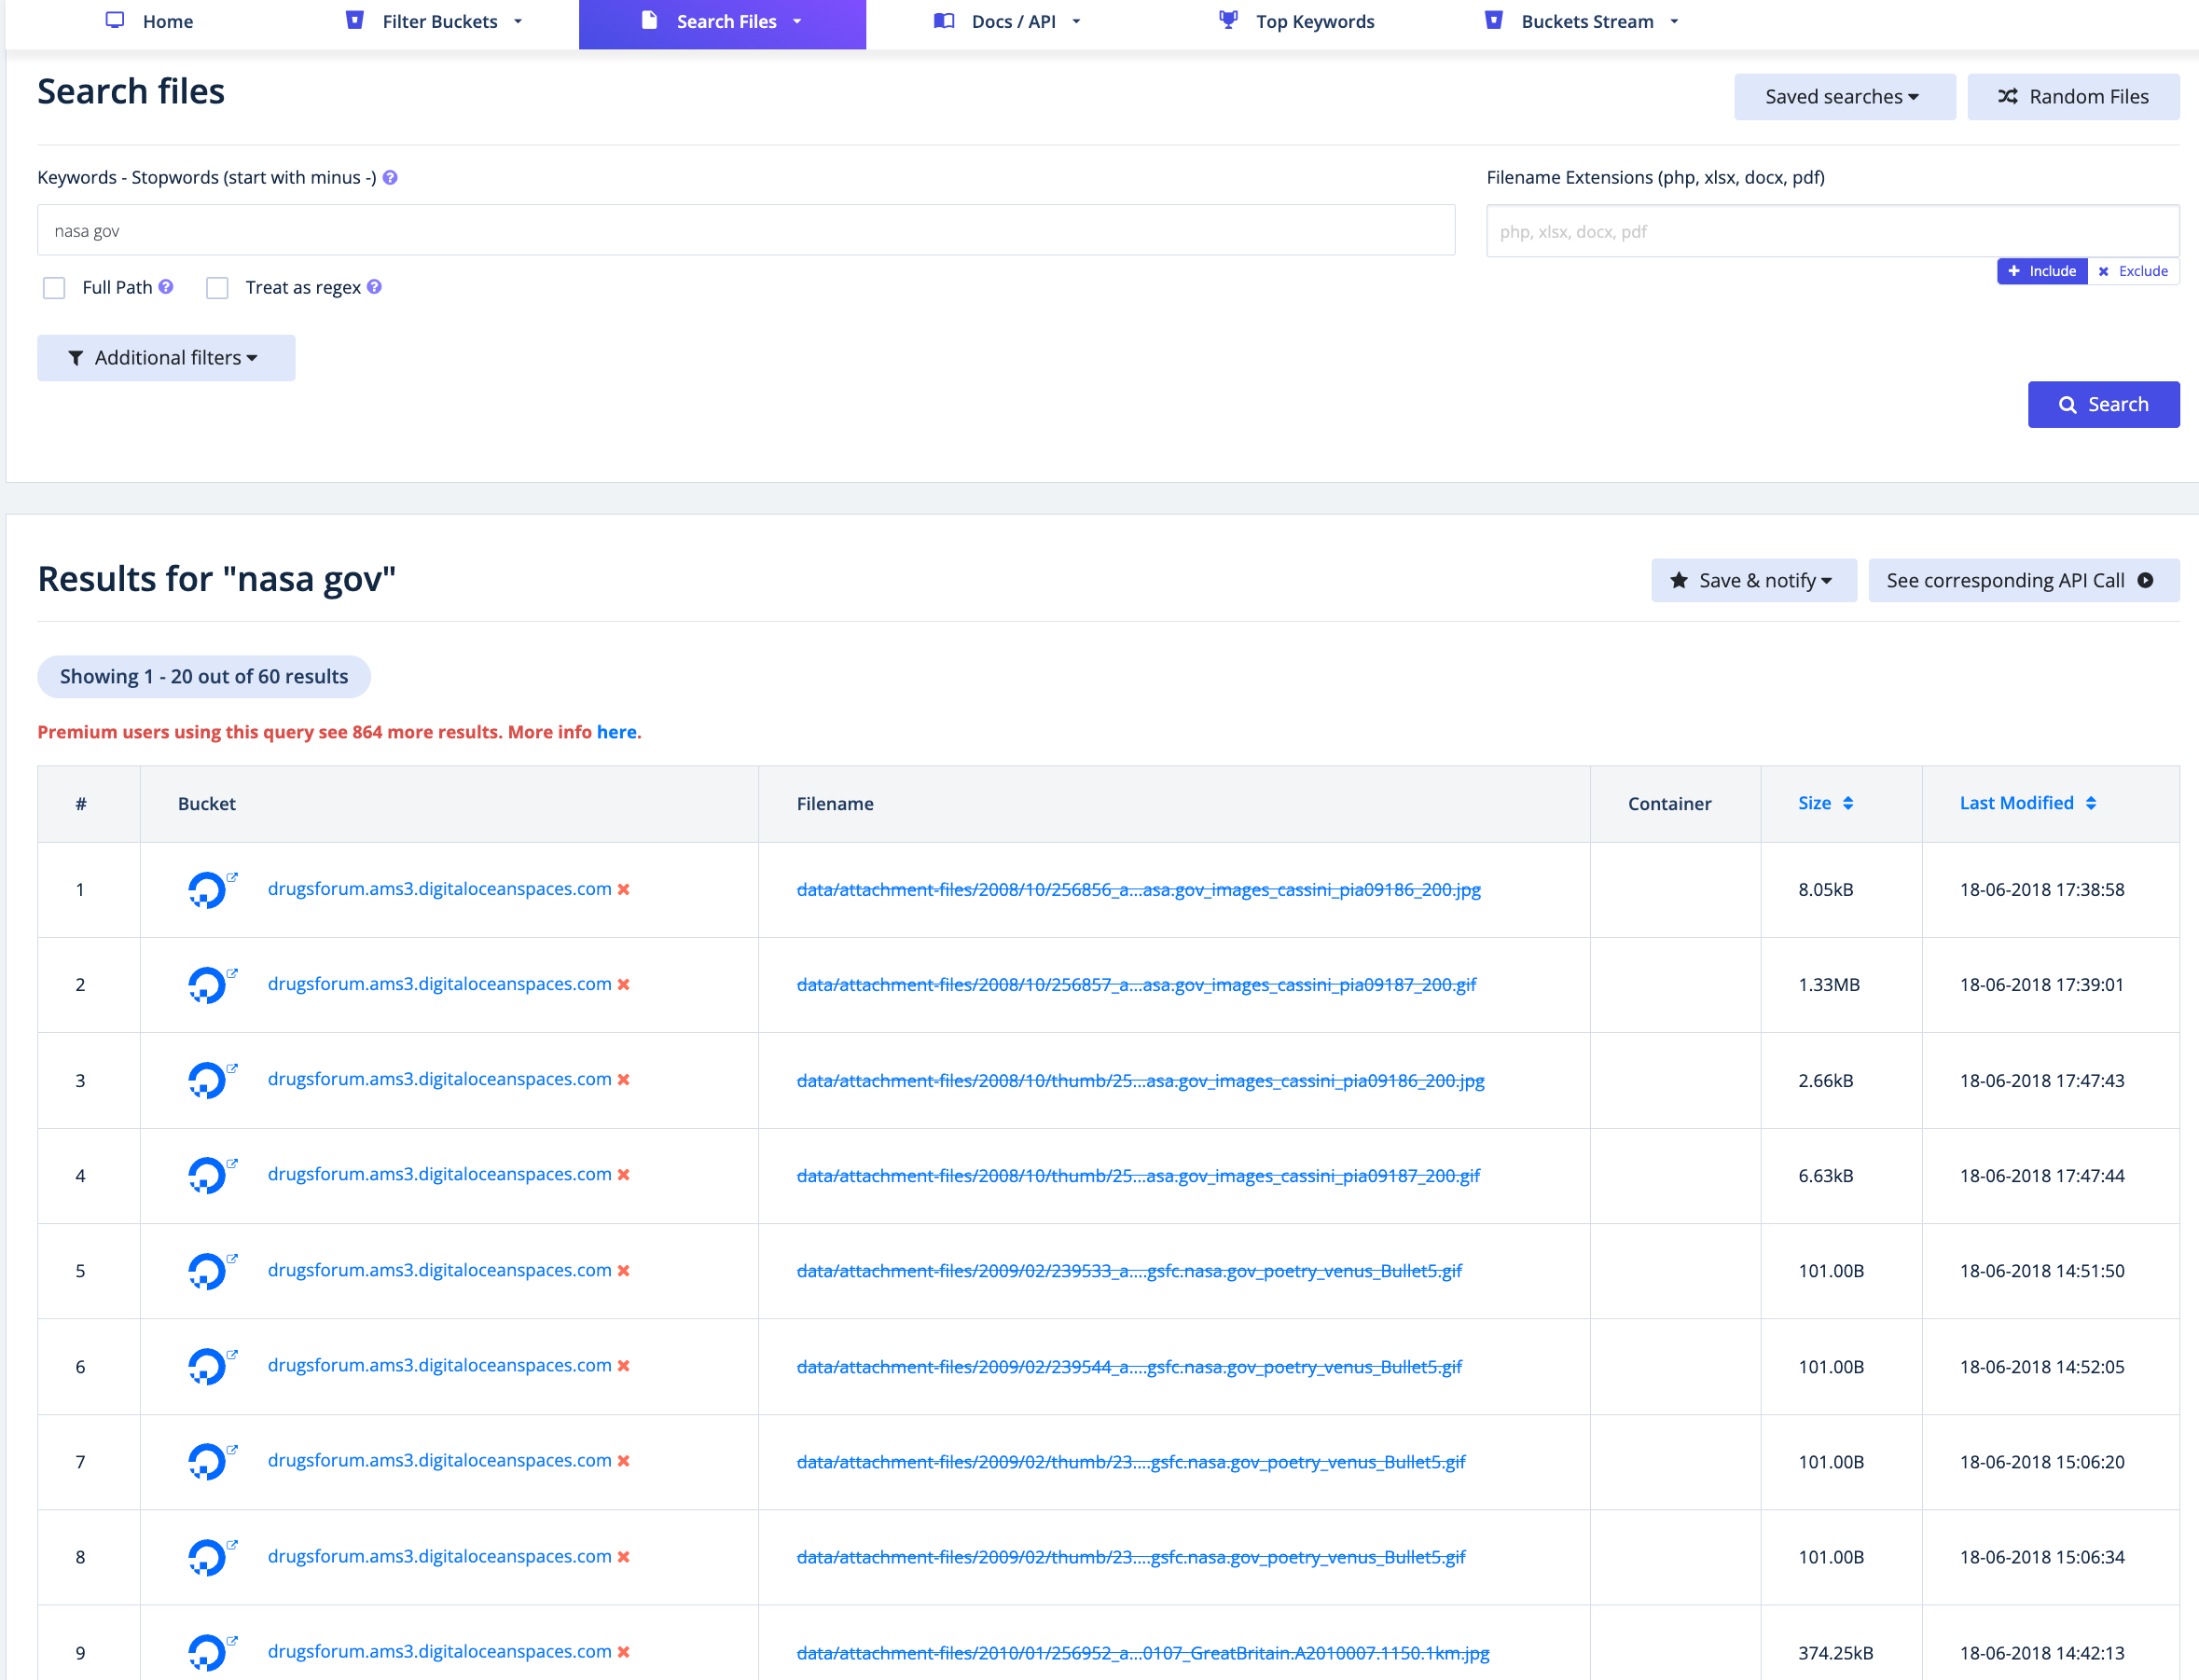
Task: Click the red X beside bucket in row 3
Action: [x=624, y=1080]
